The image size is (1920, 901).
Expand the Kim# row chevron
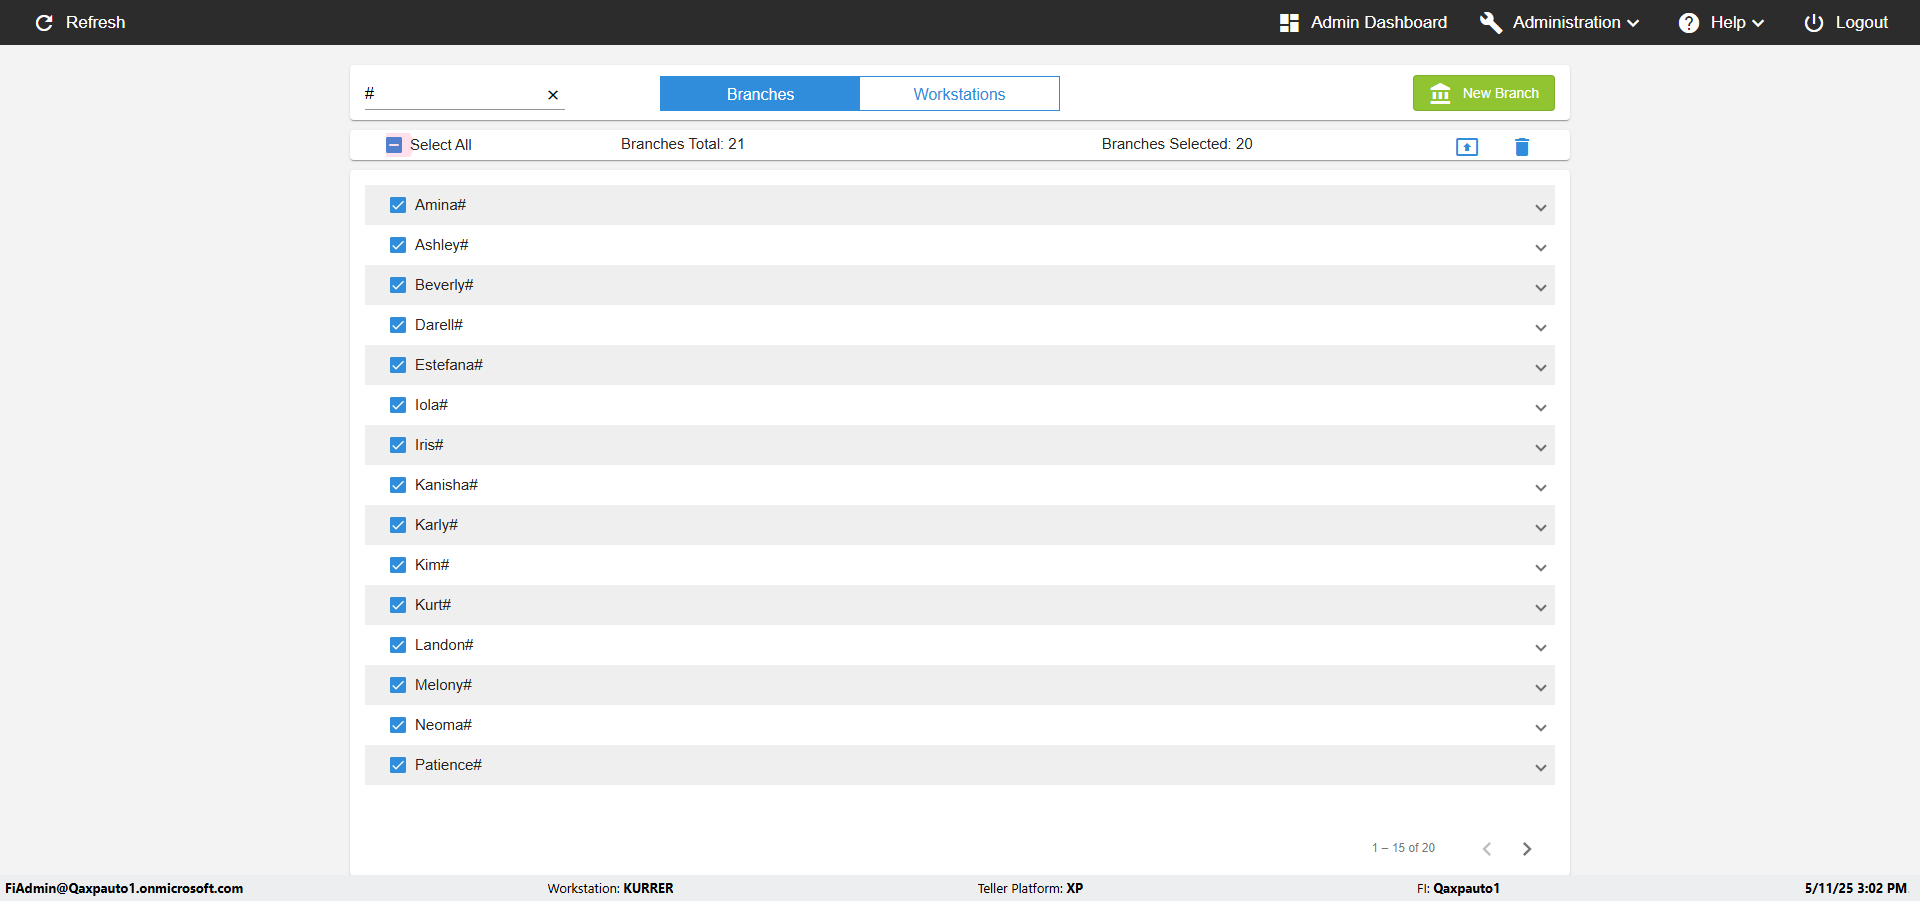1541,568
